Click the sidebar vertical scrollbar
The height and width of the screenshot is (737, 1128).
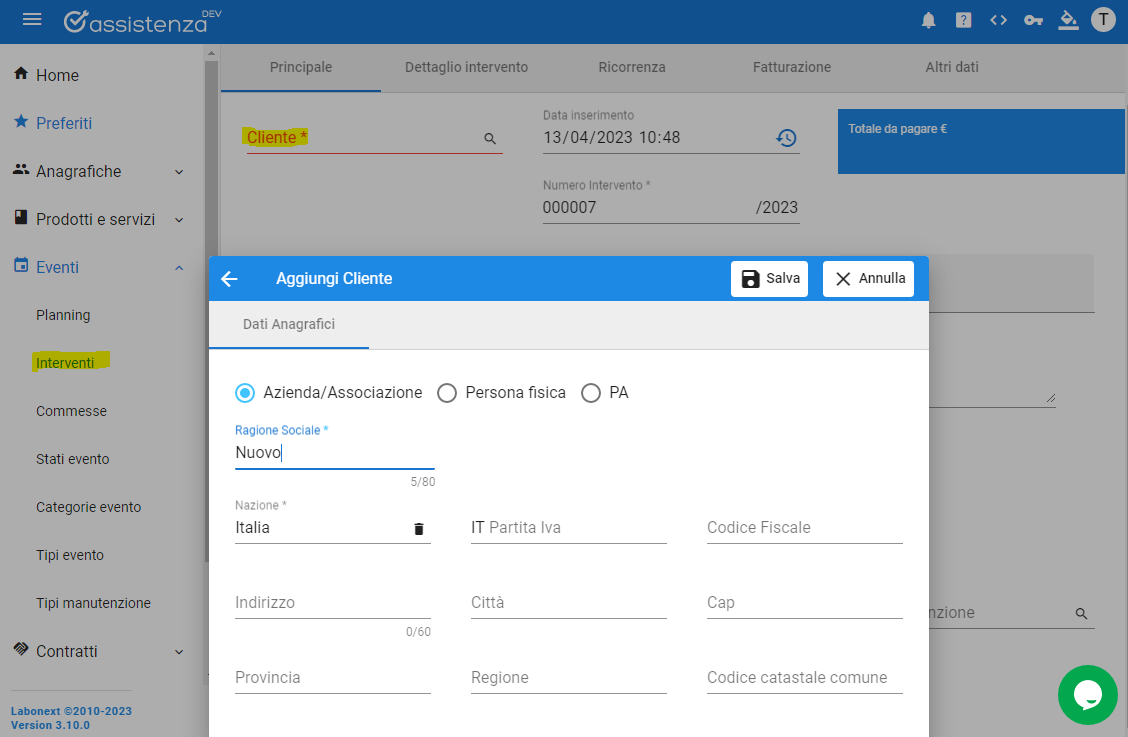(211, 309)
